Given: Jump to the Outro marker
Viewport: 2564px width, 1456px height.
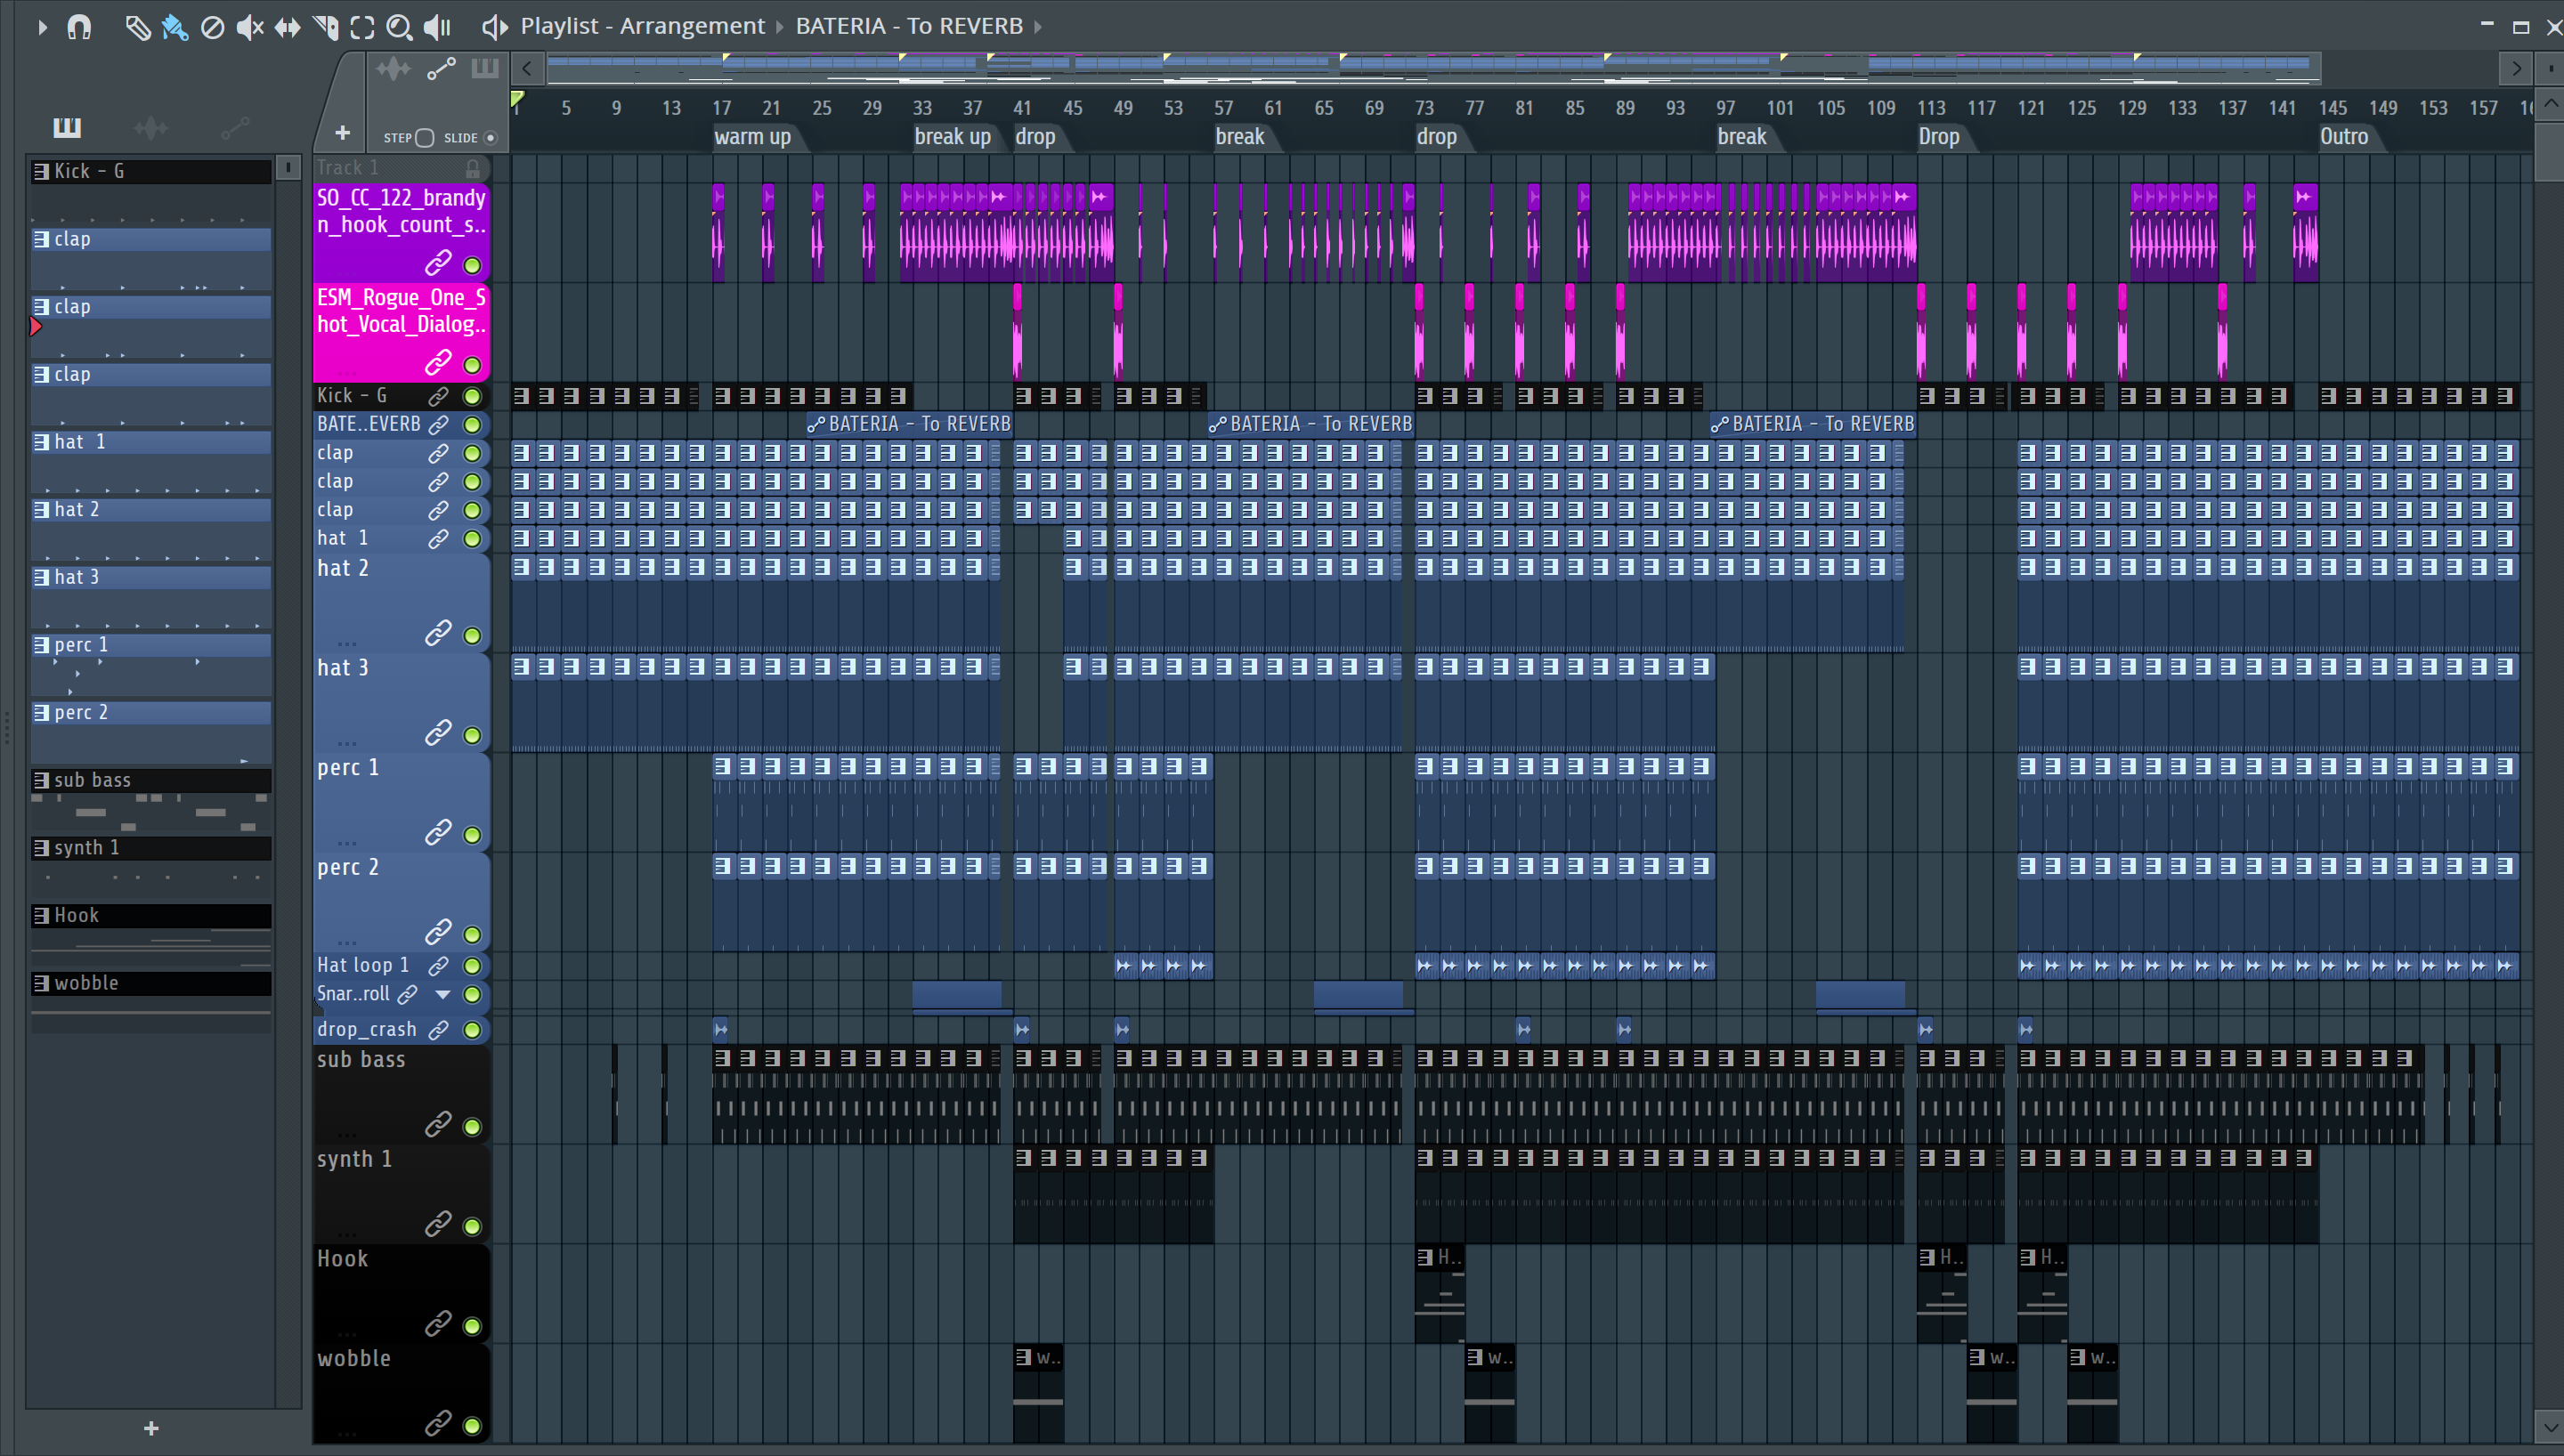Looking at the screenshot, I should tap(2343, 137).
